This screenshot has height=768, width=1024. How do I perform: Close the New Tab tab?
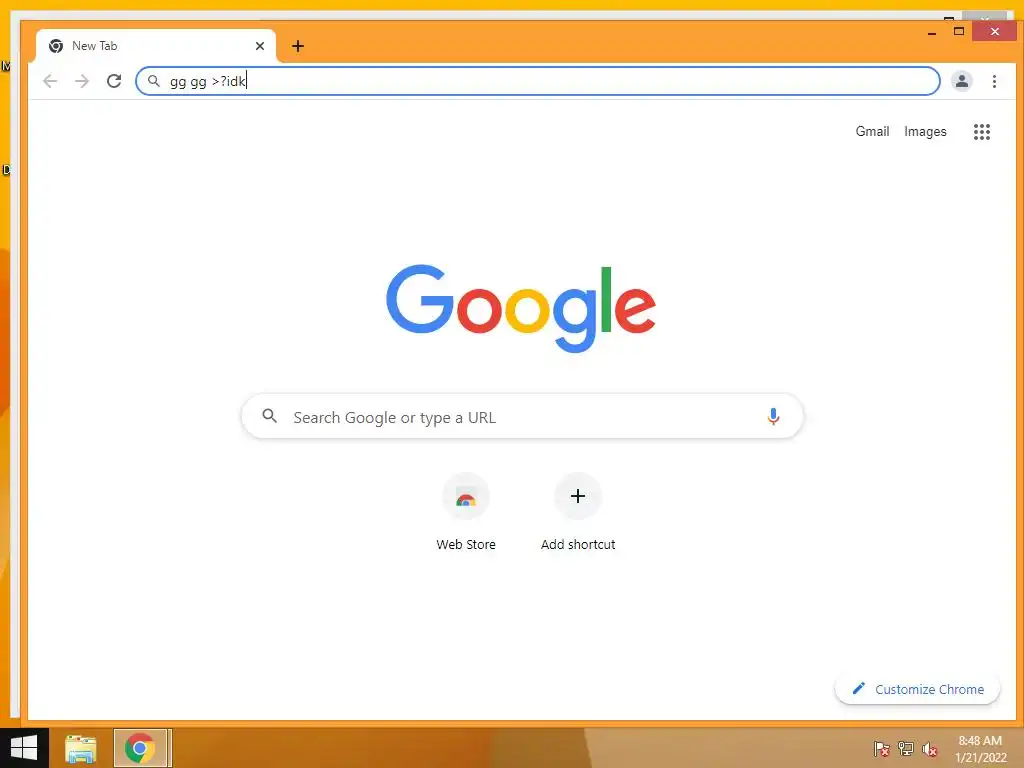click(x=260, y=46)
